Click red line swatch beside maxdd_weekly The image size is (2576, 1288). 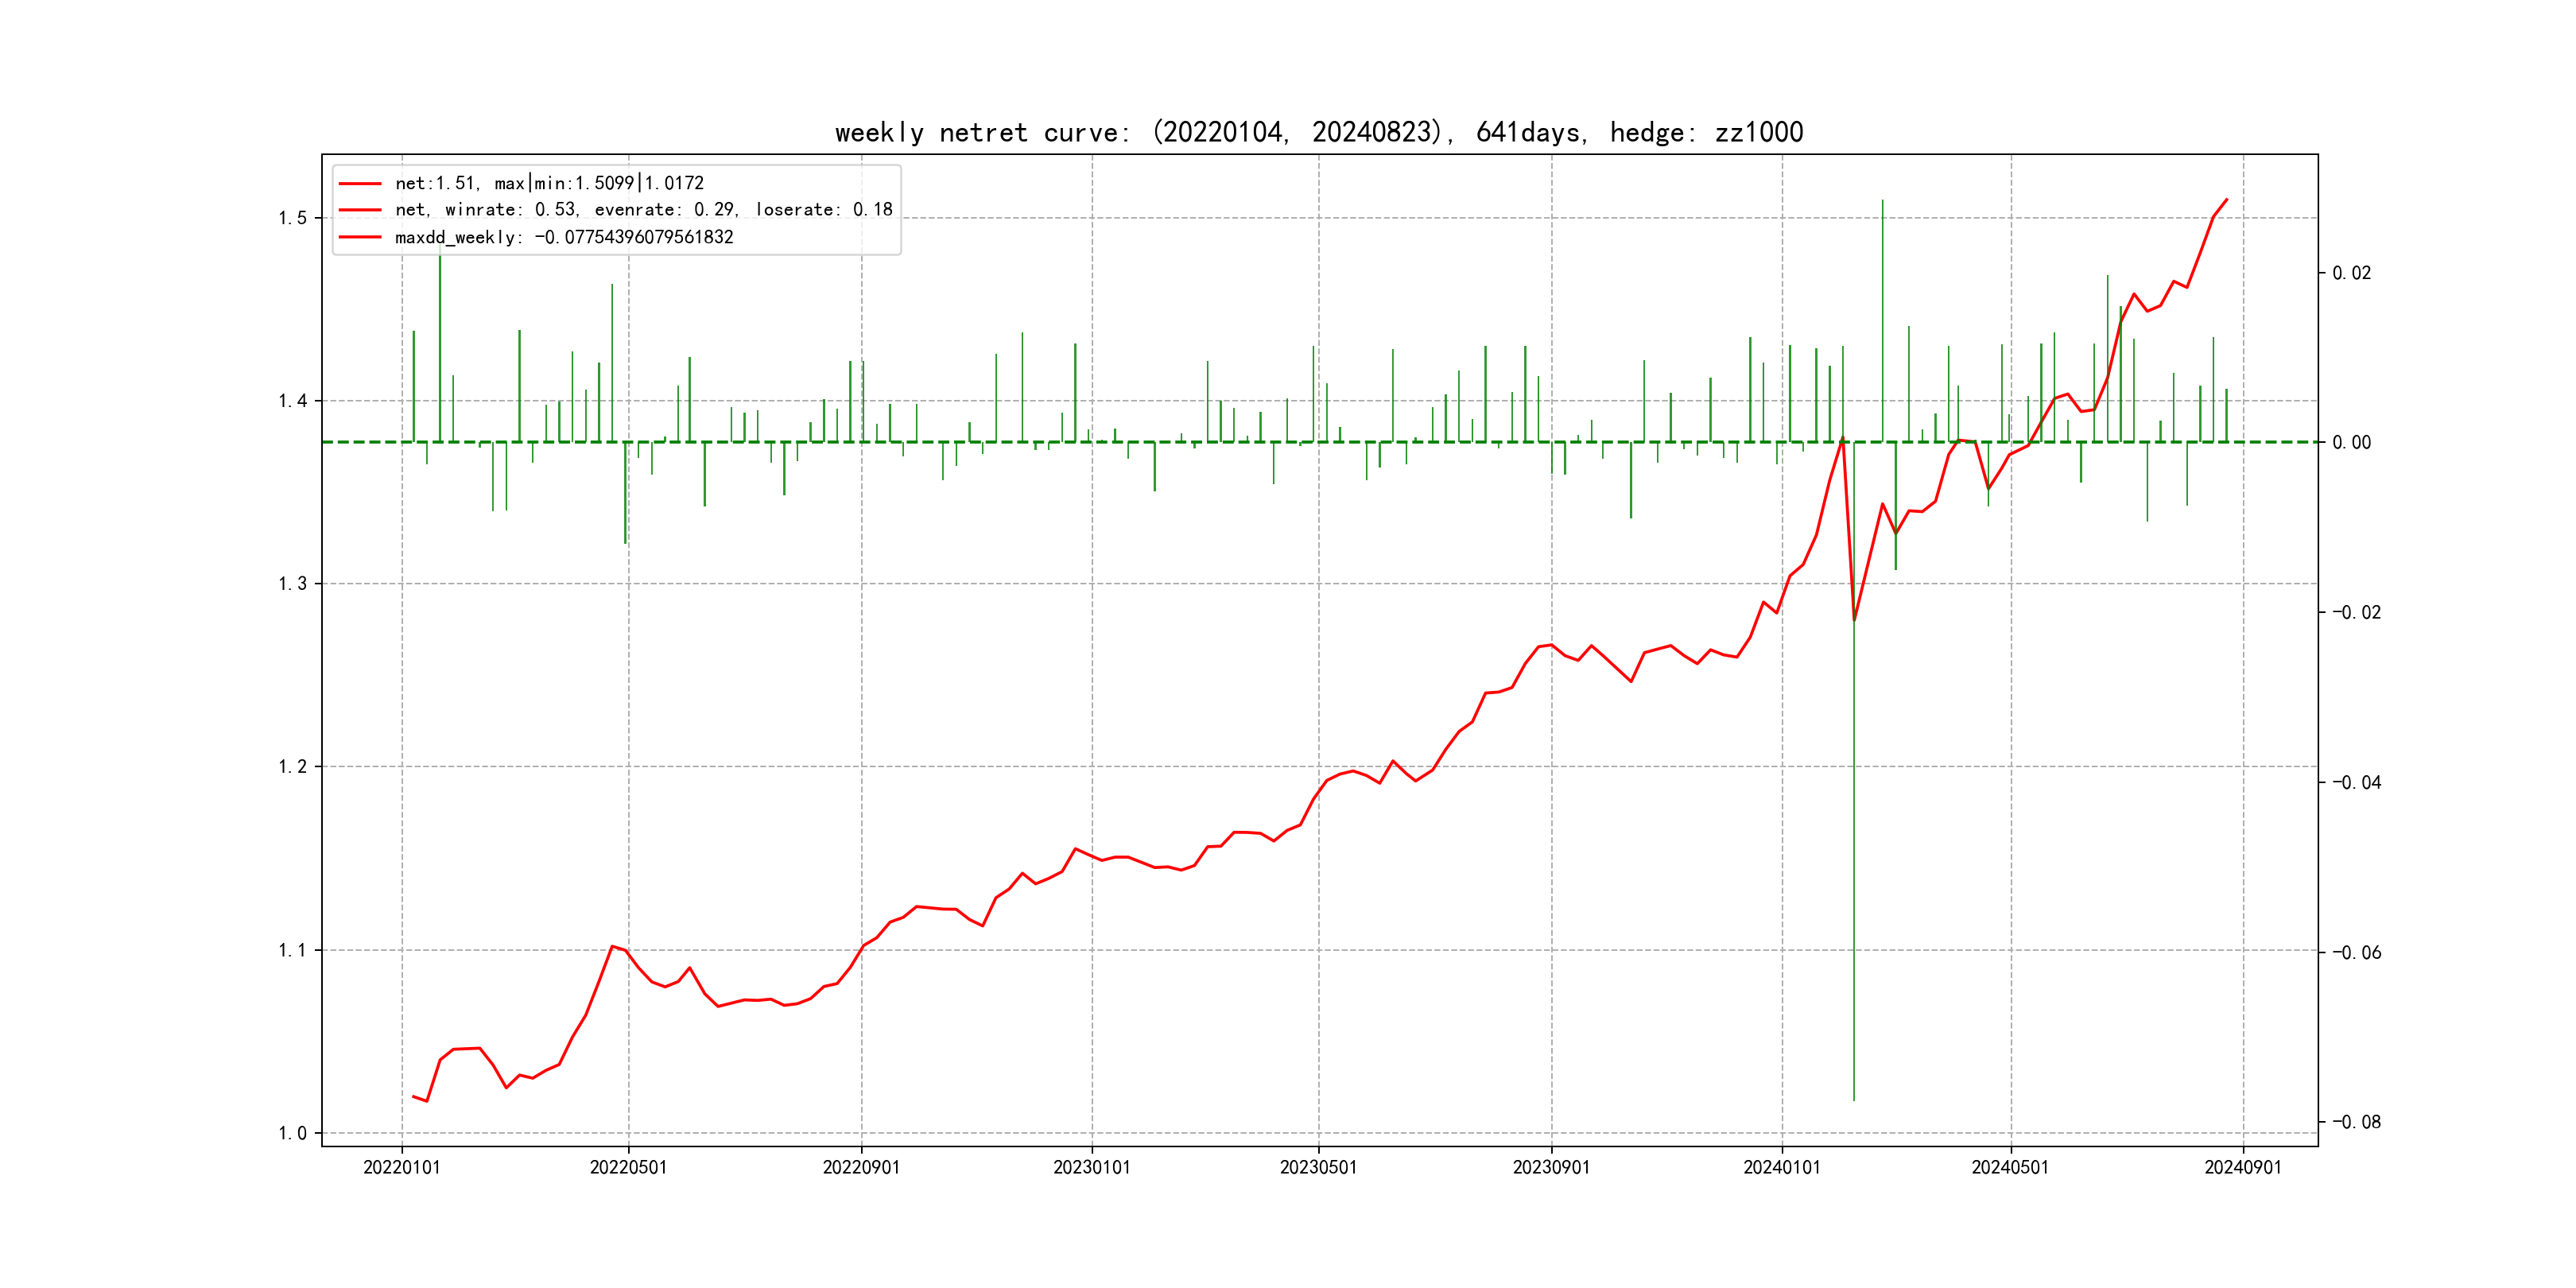click(x=360, y=237)
